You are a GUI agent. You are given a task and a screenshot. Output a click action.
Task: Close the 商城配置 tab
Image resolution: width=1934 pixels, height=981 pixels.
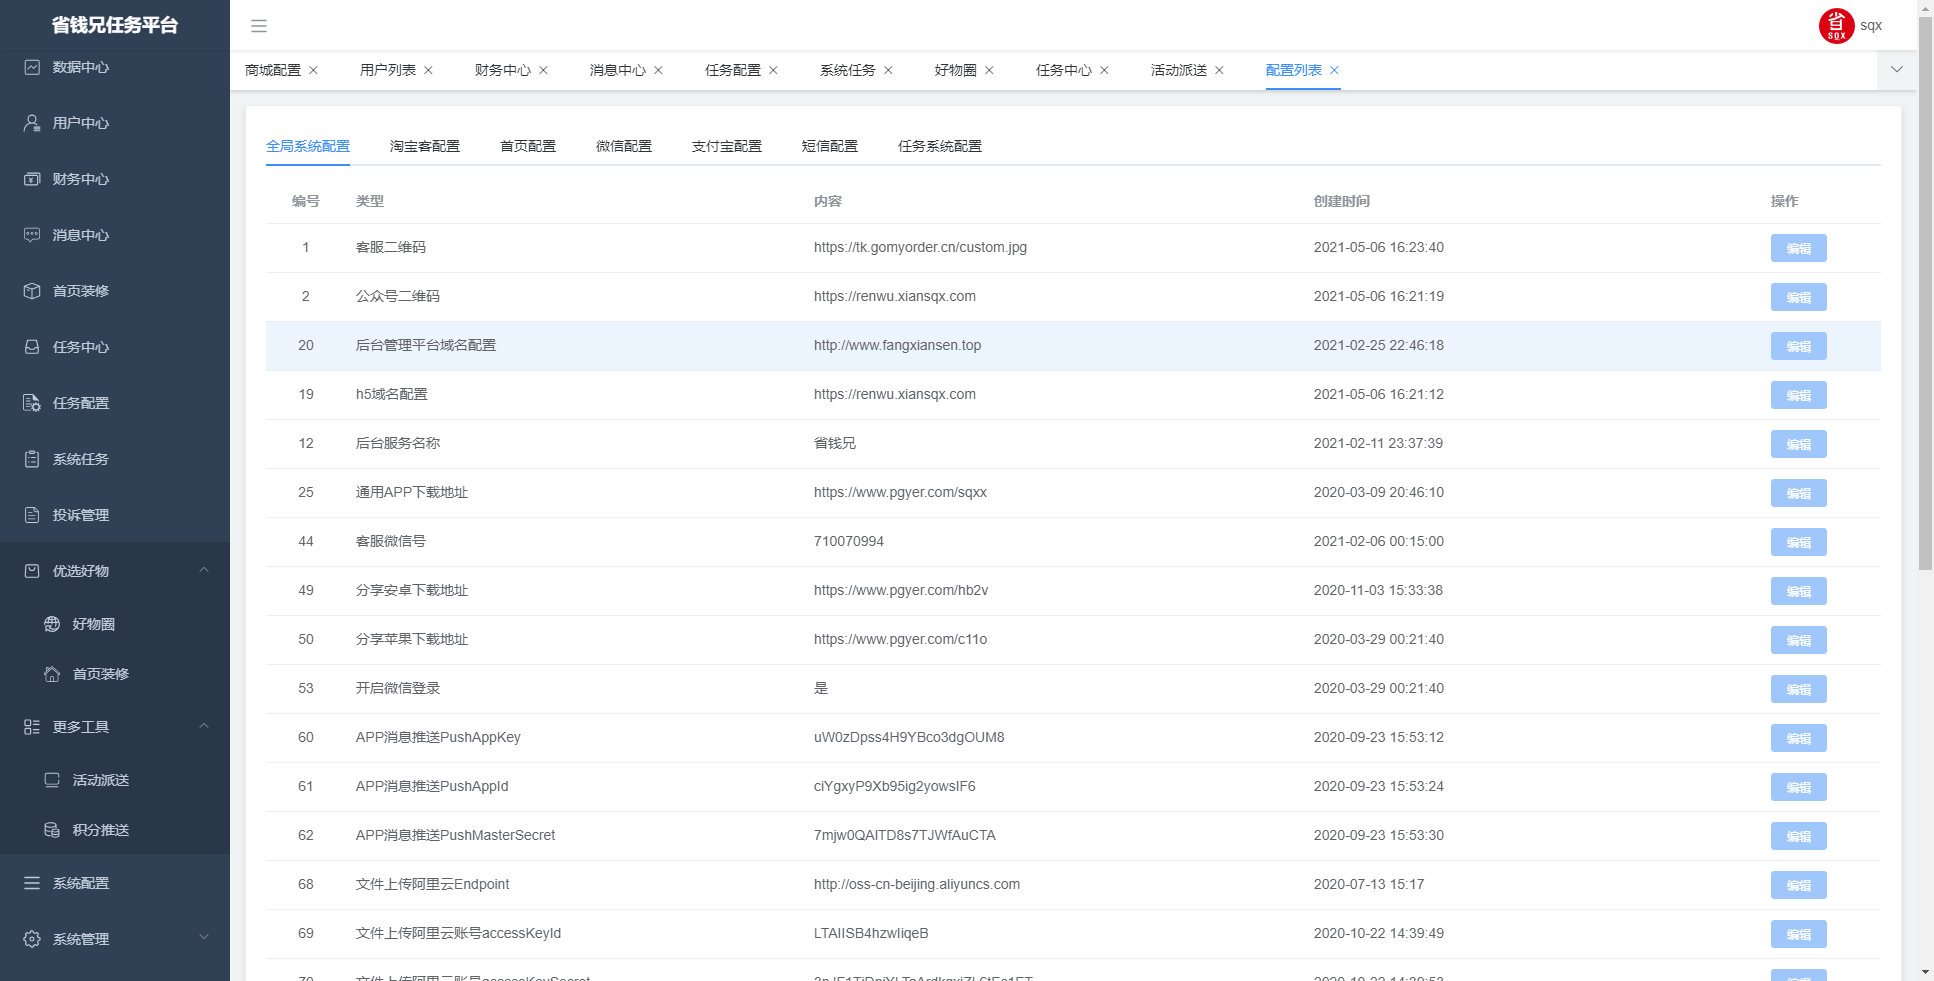pos(313,70)
